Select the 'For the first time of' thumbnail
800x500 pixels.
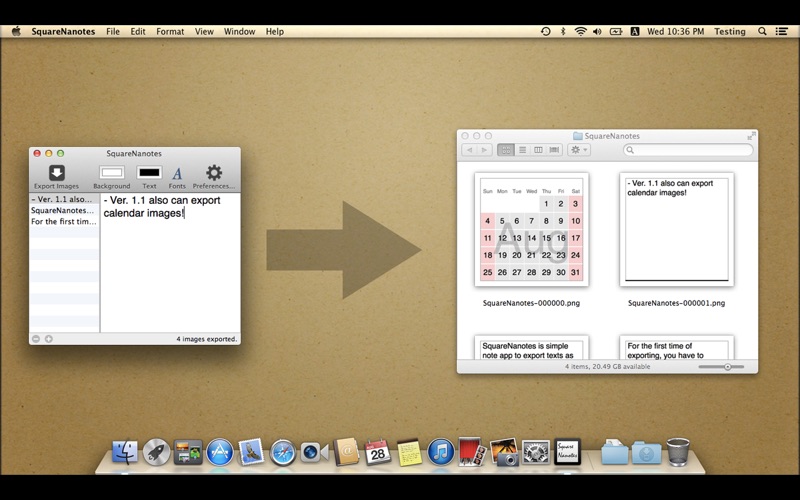click(x=677, y=347)
